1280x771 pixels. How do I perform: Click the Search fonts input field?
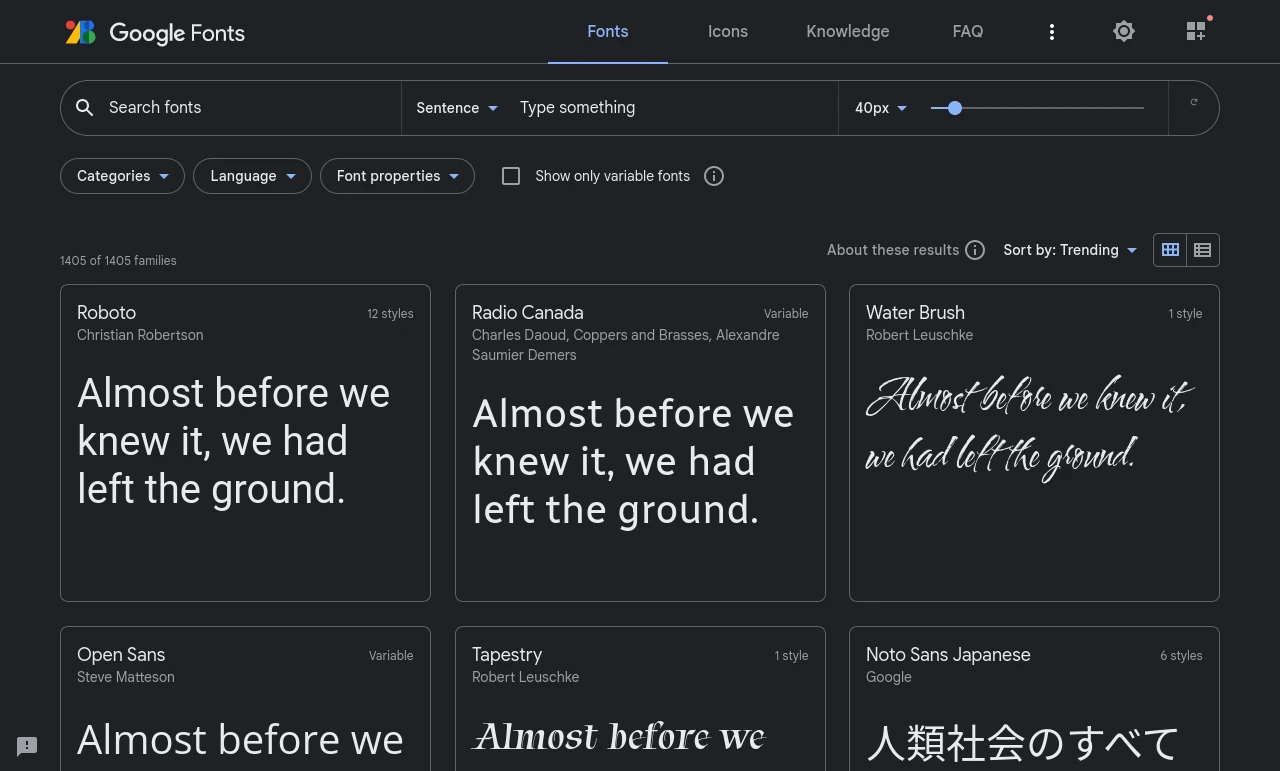click(250, 108)
